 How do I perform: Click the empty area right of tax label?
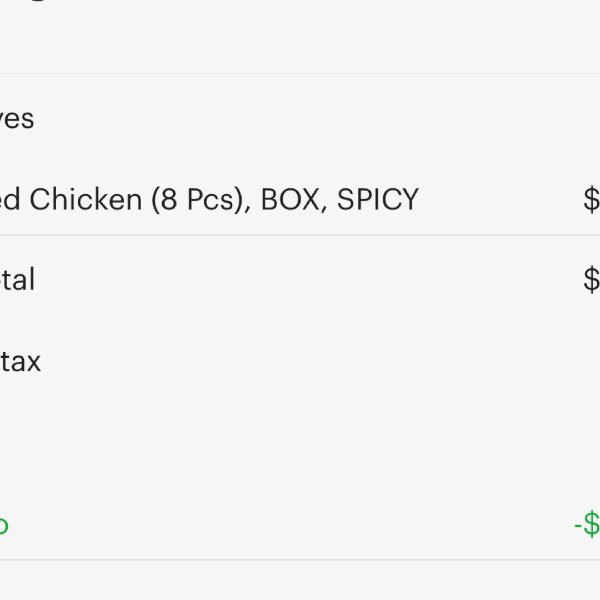[320, 361]
